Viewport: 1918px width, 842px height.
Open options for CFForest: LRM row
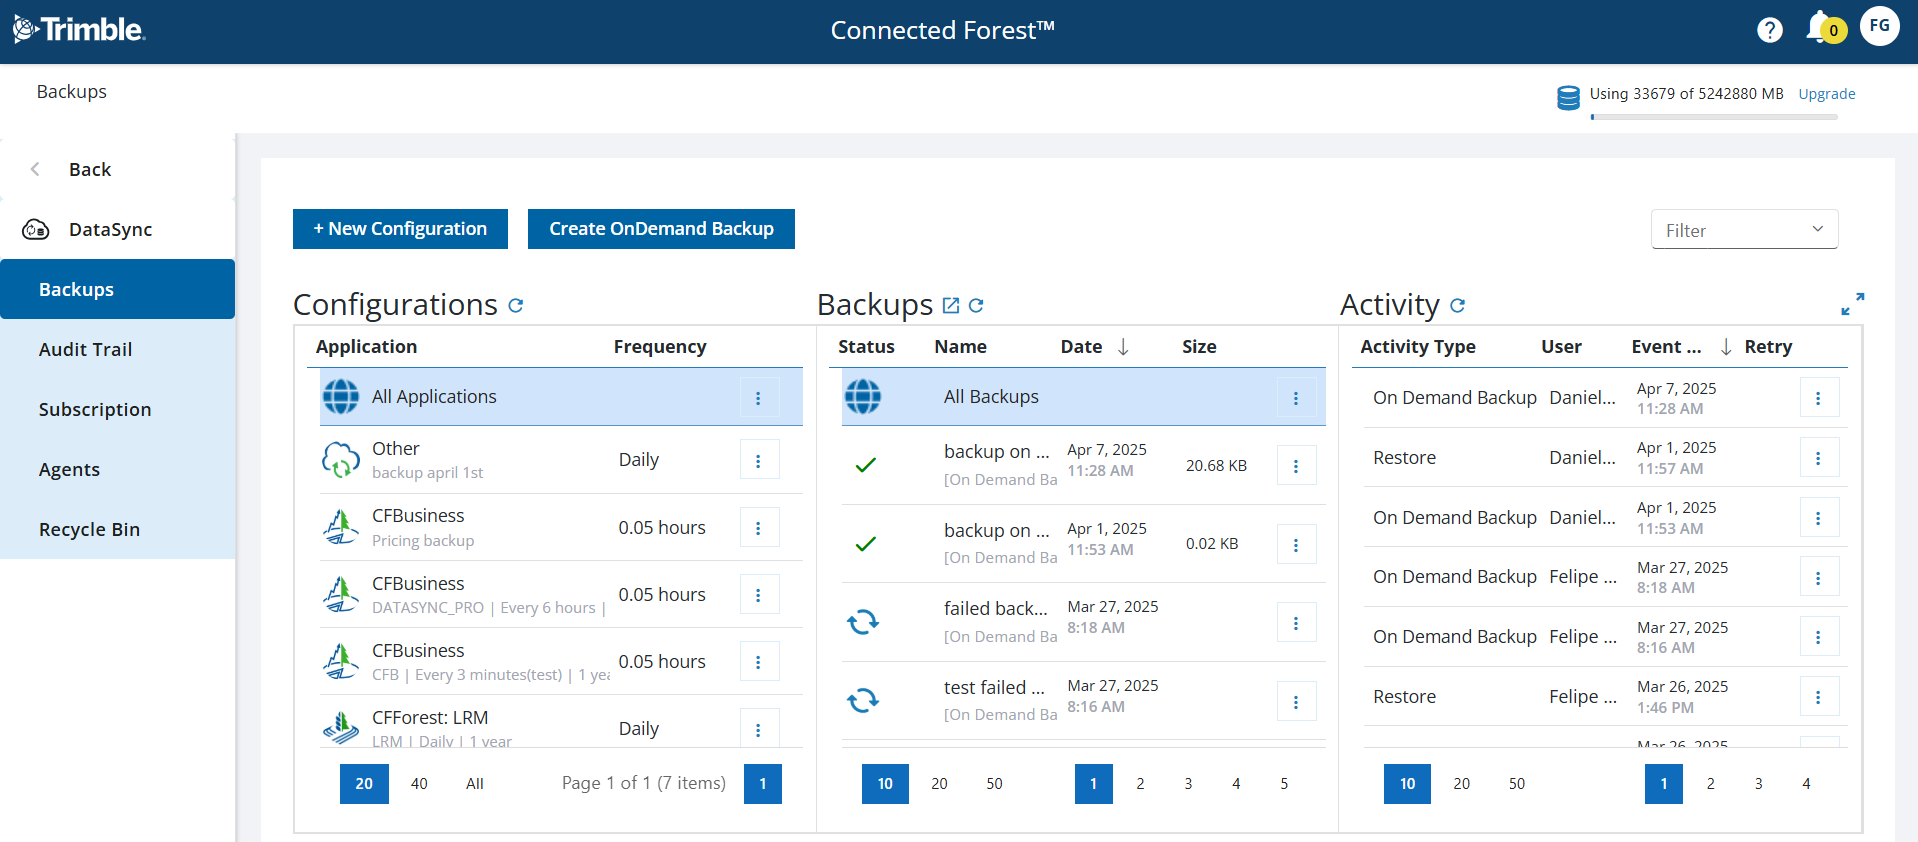click(759, 729)
